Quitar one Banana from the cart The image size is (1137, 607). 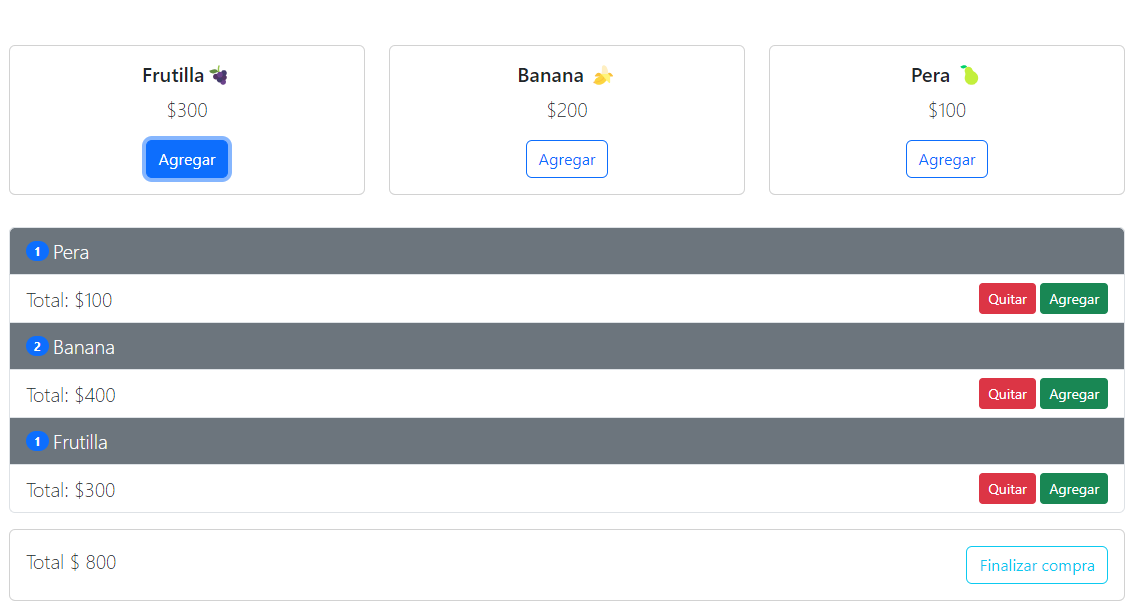click(1007, 394)
